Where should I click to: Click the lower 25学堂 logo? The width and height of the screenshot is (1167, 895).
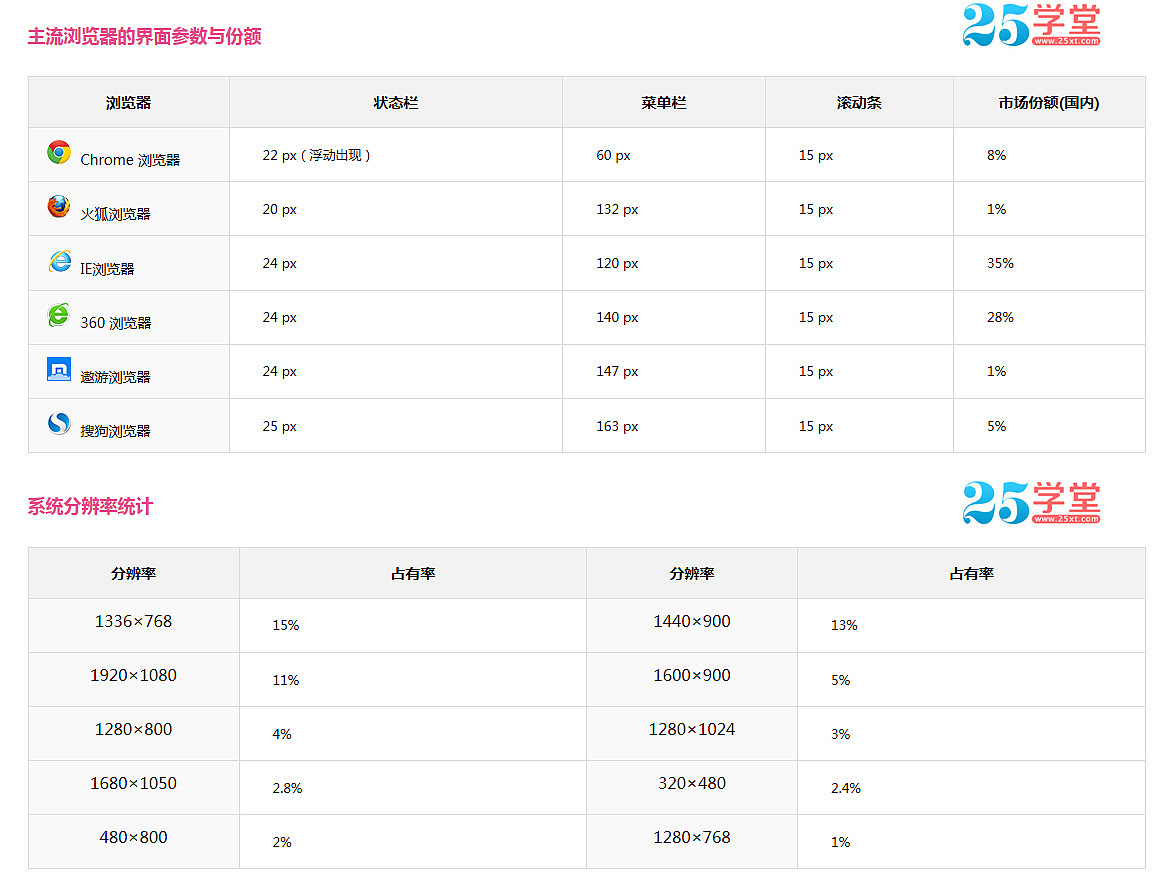1031,503
